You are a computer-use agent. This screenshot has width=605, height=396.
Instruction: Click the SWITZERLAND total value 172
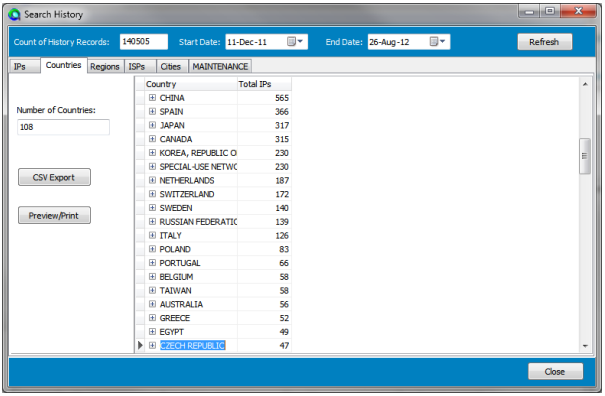(x=282, y=194)
